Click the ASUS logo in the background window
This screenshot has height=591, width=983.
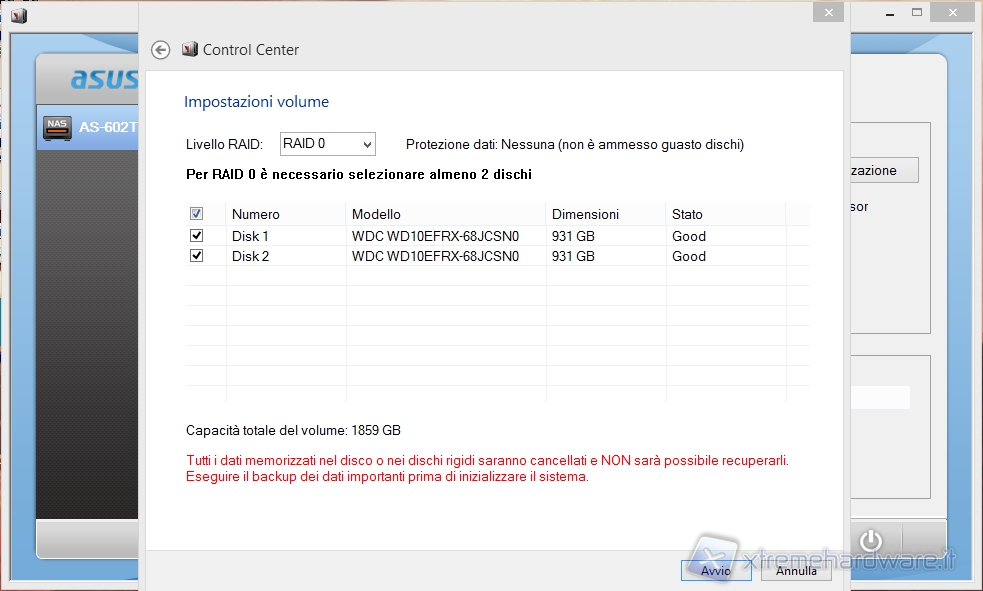pos(103,79)
